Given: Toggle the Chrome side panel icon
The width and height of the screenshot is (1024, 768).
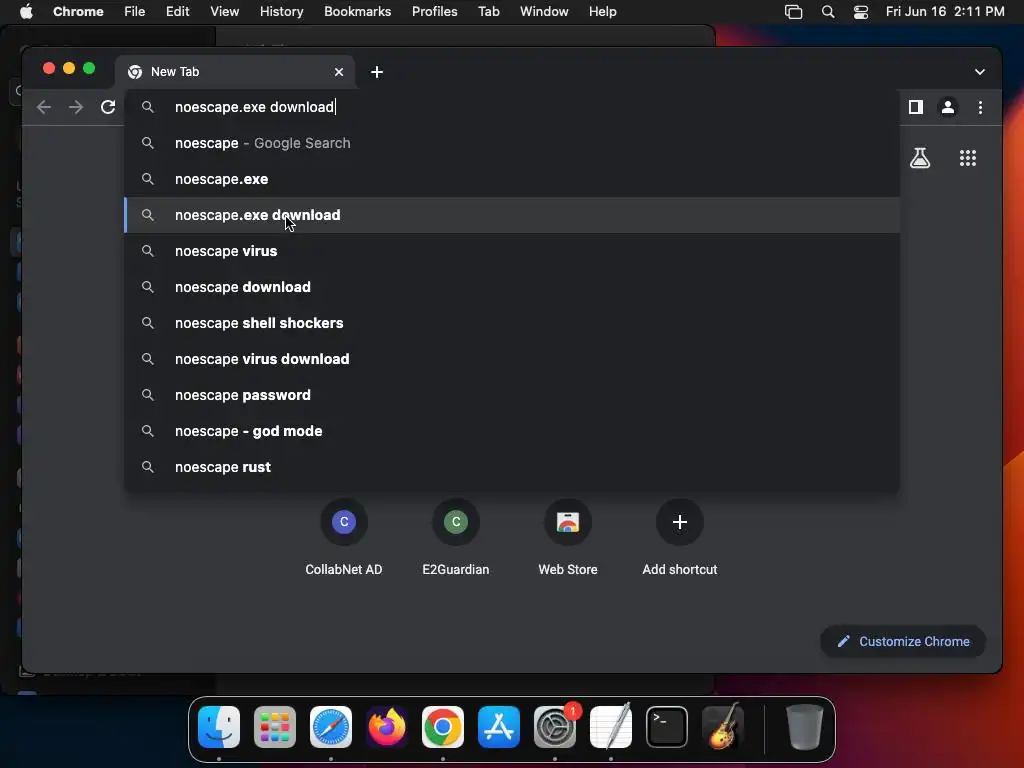Looking at the screenshot, I should pyautogui.click(x=916, y=107).
